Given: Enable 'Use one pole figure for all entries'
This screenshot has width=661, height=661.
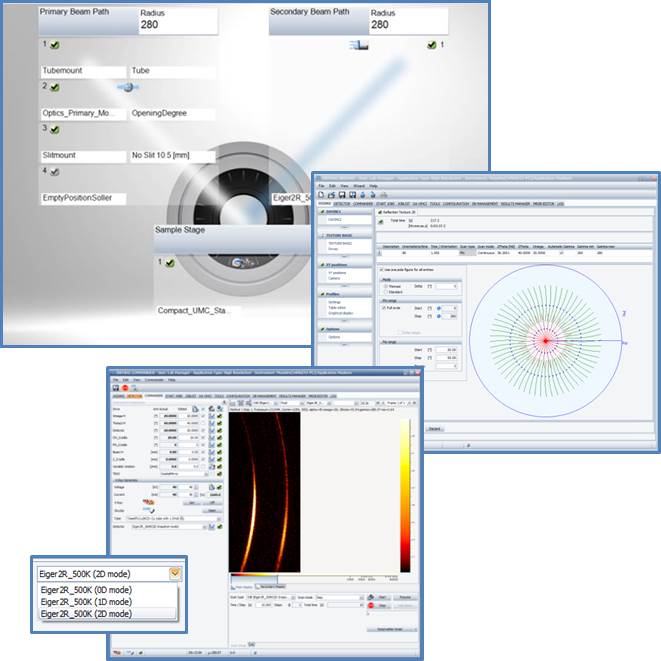Looking at the screenshot, I should pos(383,269).
